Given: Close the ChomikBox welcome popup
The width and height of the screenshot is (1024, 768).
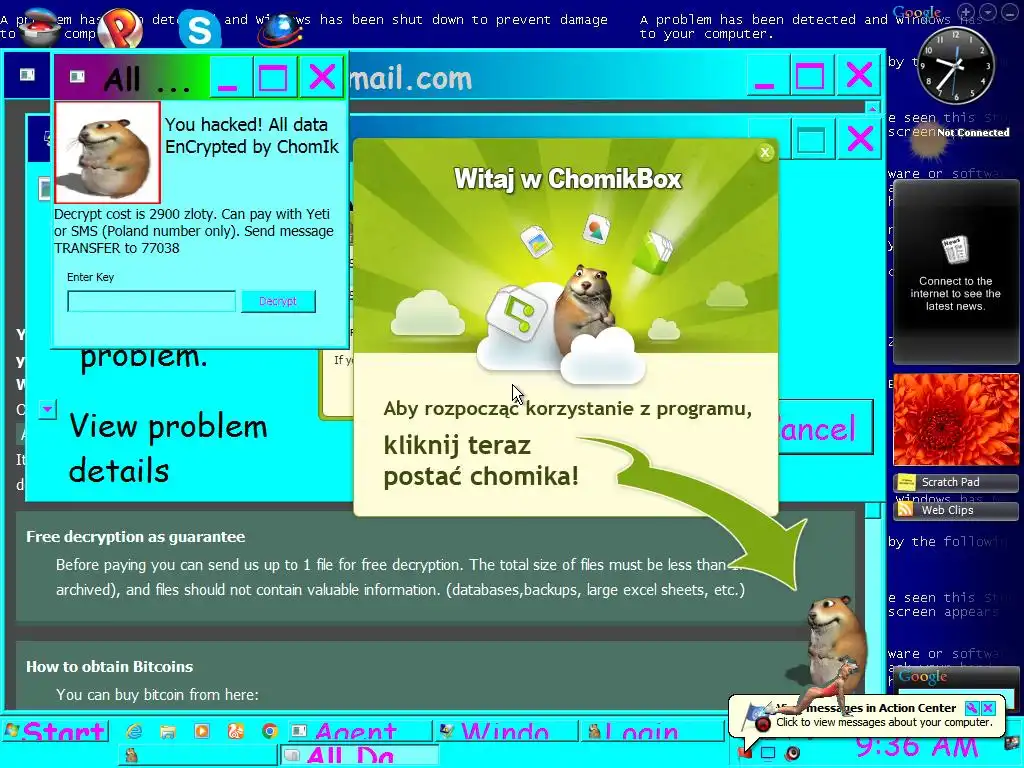Looking at the screenshot, I should pyautogui.click(x=765, y=153).
